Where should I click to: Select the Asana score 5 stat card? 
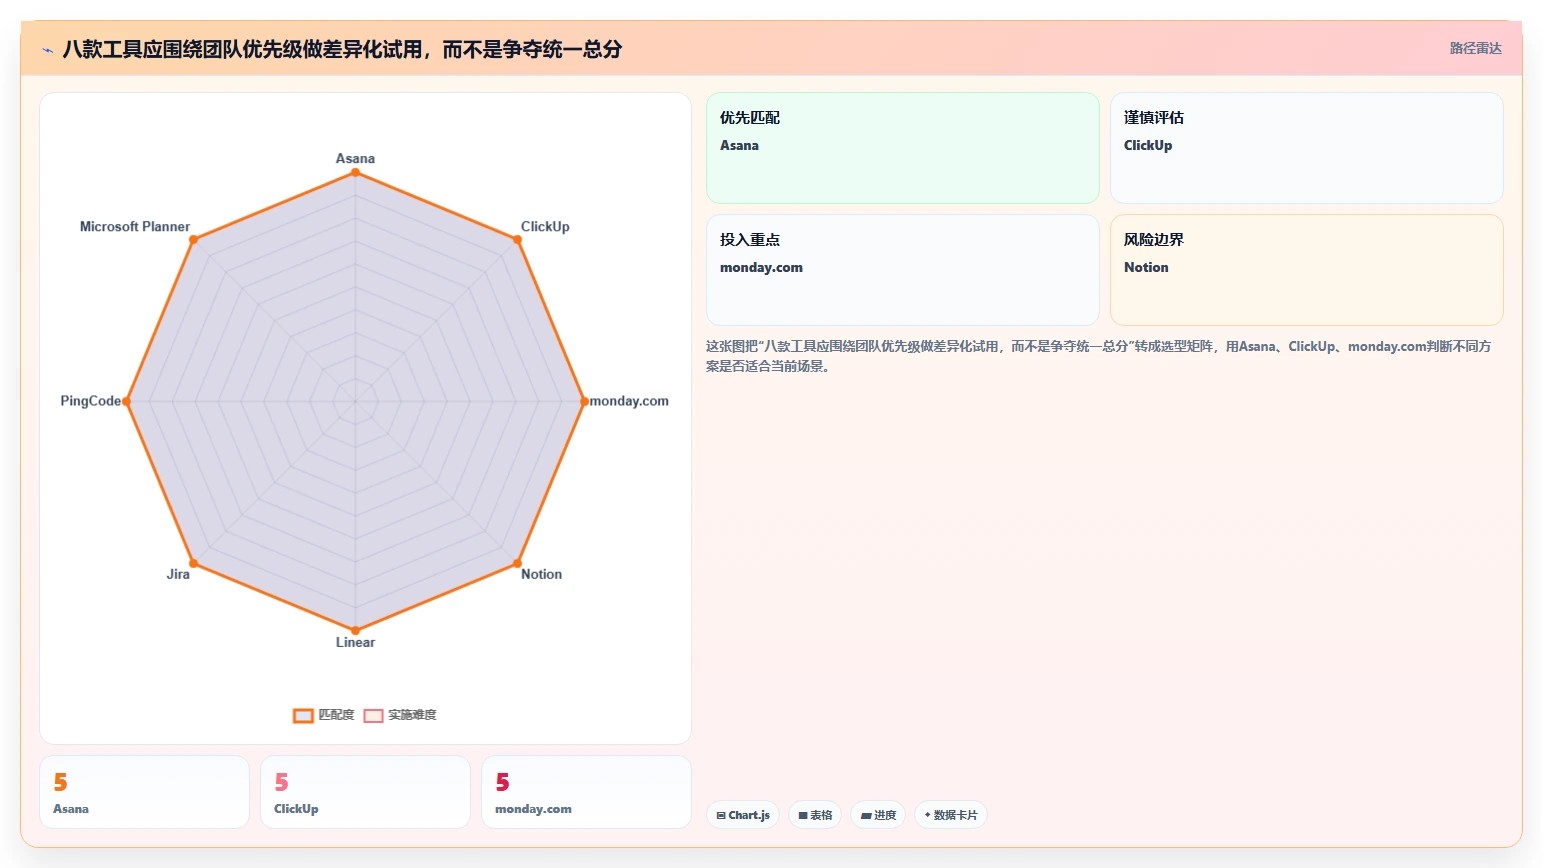click(x=144, y=792)
